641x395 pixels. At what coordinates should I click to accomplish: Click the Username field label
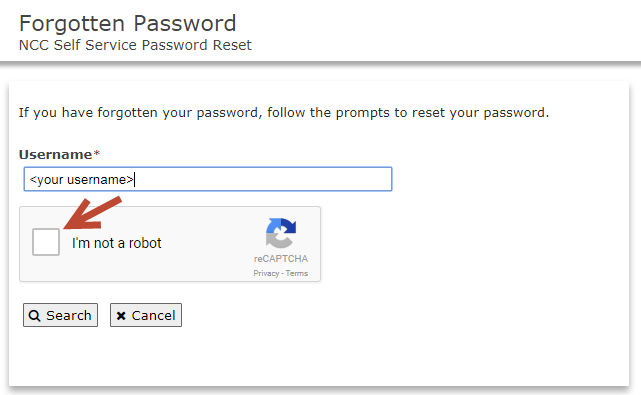pos(56,155)
